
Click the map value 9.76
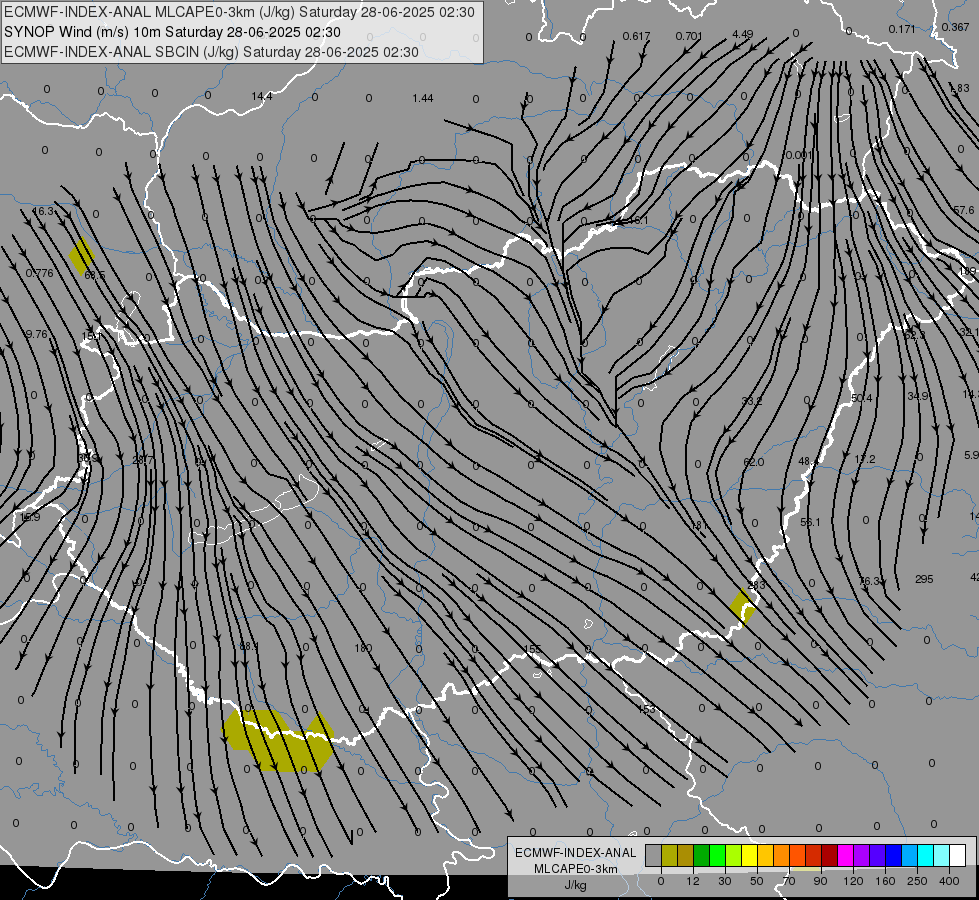coord(36,334)
